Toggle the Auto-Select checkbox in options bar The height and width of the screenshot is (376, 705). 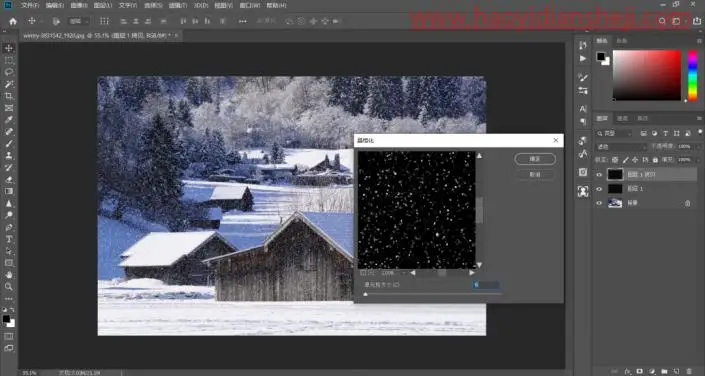pyautogui.click(x=56, y=21)
